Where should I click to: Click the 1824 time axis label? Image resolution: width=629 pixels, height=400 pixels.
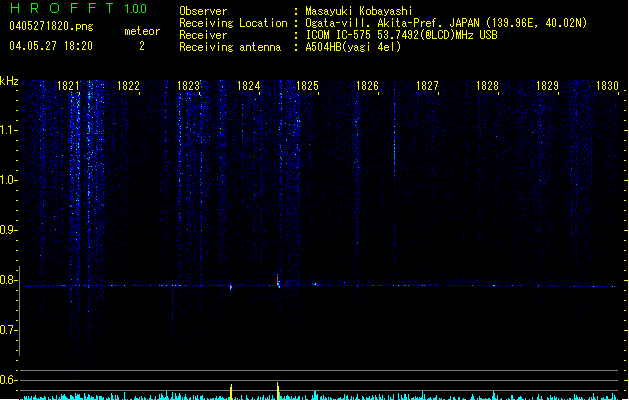tap(248, 86)
